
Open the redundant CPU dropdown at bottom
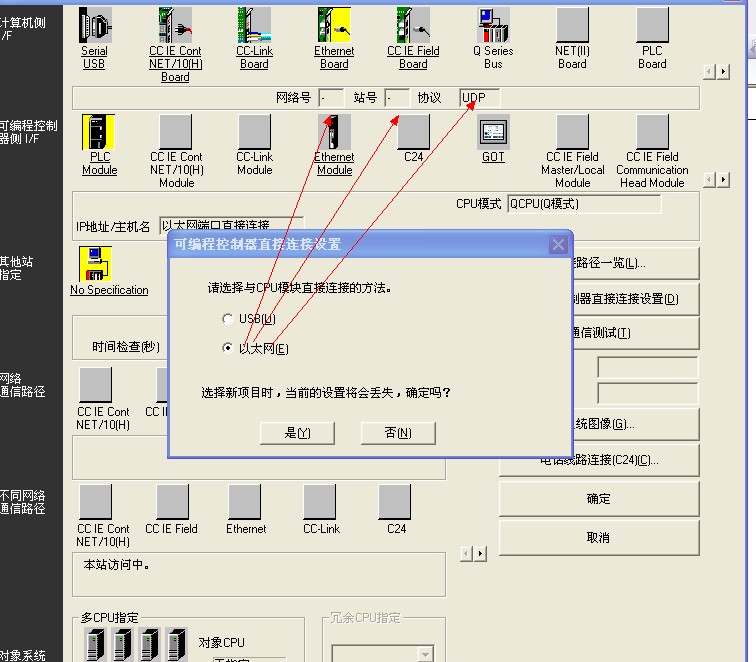425,654
